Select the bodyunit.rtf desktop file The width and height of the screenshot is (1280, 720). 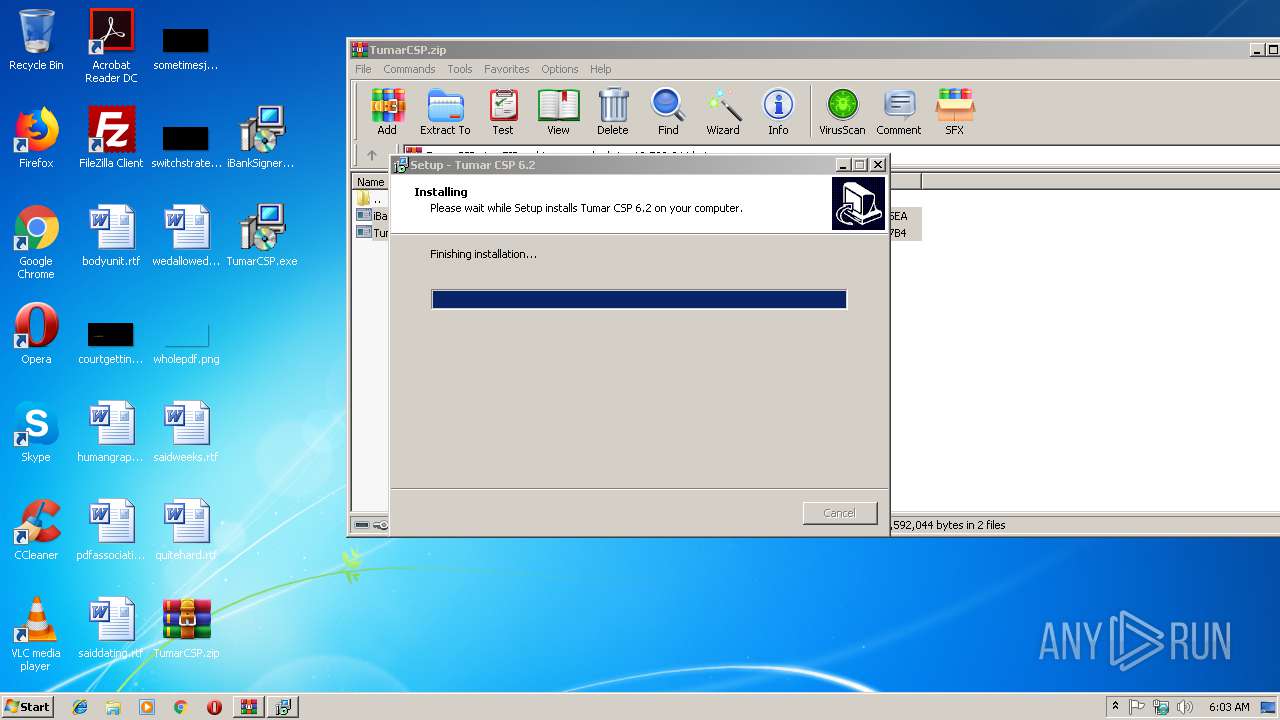coord(111,236)
